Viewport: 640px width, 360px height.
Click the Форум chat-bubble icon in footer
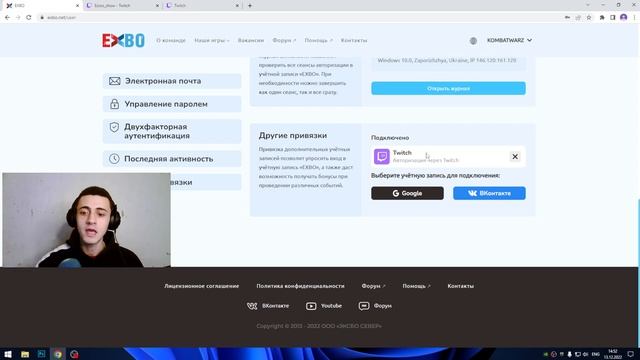[x=364, y=306]
